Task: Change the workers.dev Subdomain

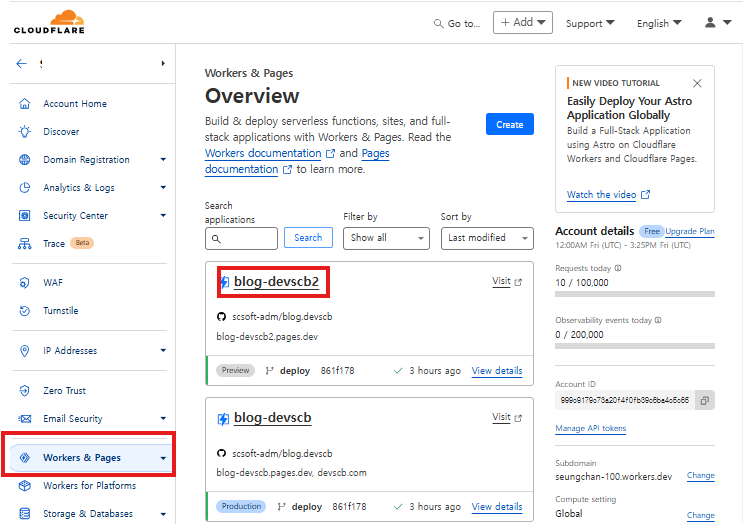Action: tap(701, 476)
